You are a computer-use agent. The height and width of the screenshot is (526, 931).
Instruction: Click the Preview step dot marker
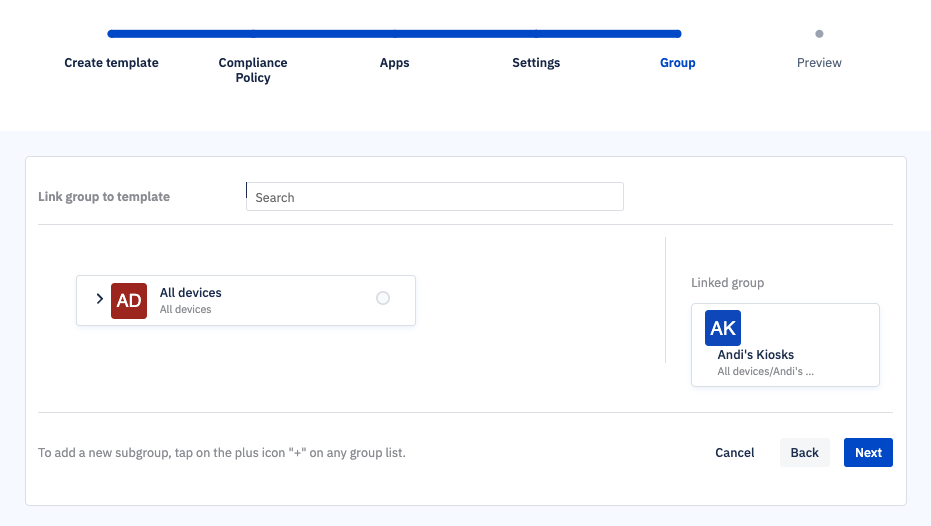[x=819, y=34]
